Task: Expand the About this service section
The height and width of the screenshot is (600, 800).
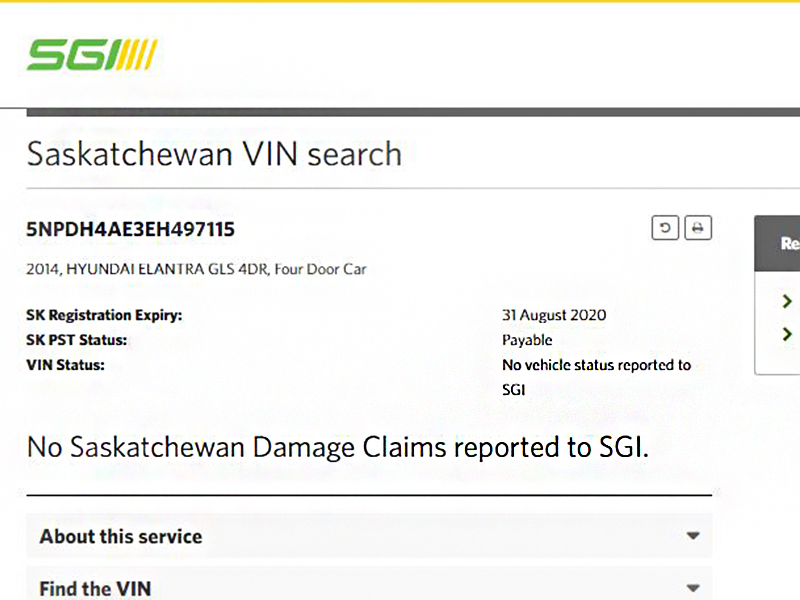Action: click(369, 536)
